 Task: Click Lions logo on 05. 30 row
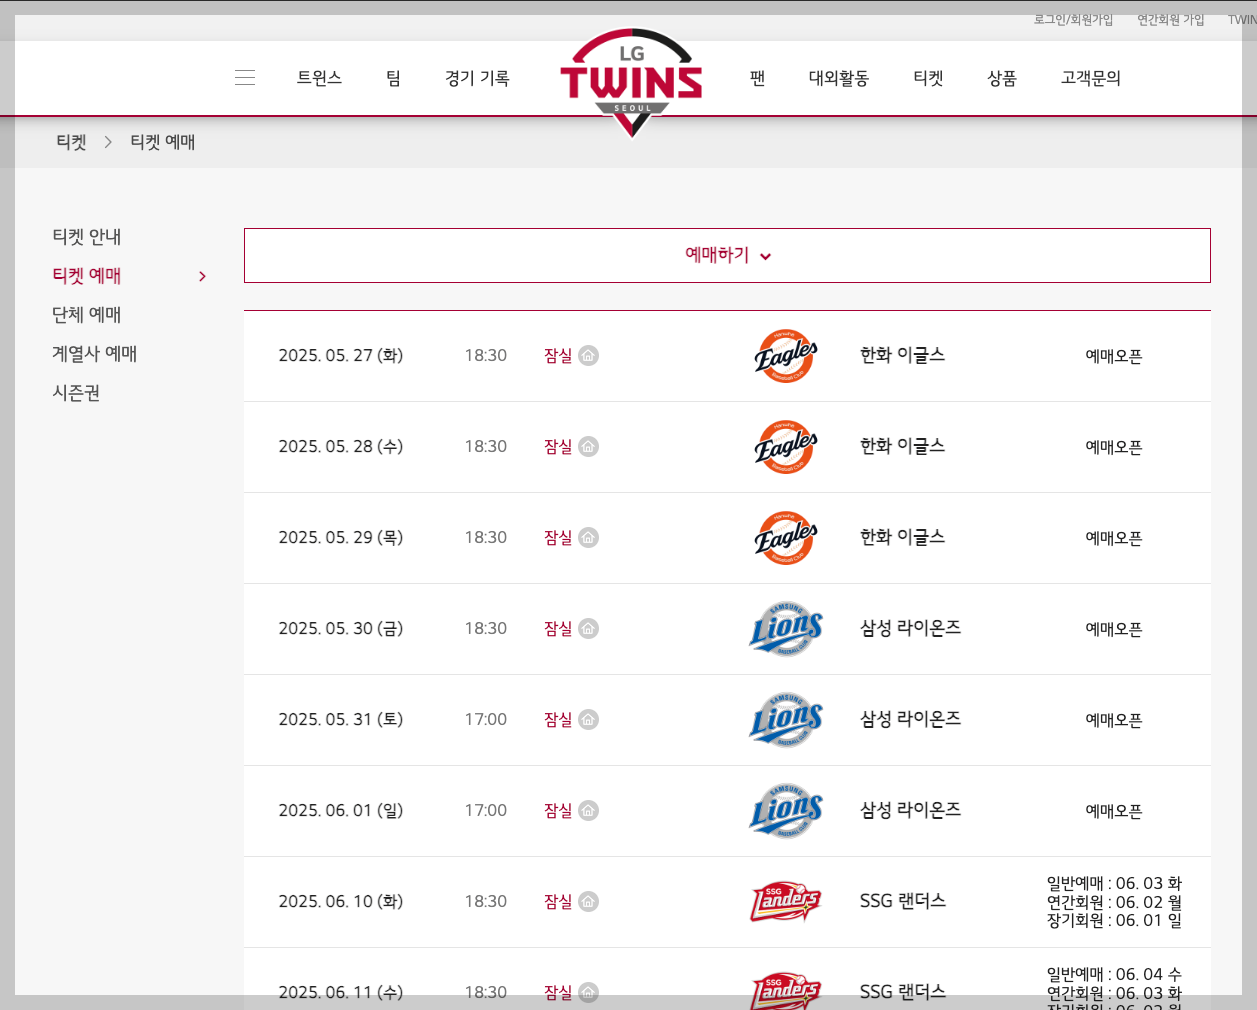click(x=786, y=629)
